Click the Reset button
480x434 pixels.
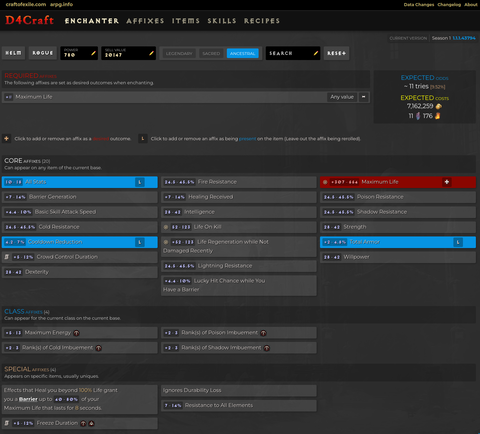pyautogui.click(x=336, y=53)
